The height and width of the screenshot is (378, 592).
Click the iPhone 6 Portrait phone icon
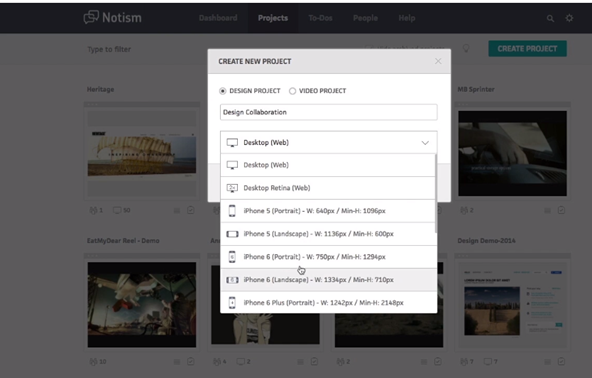232,257
